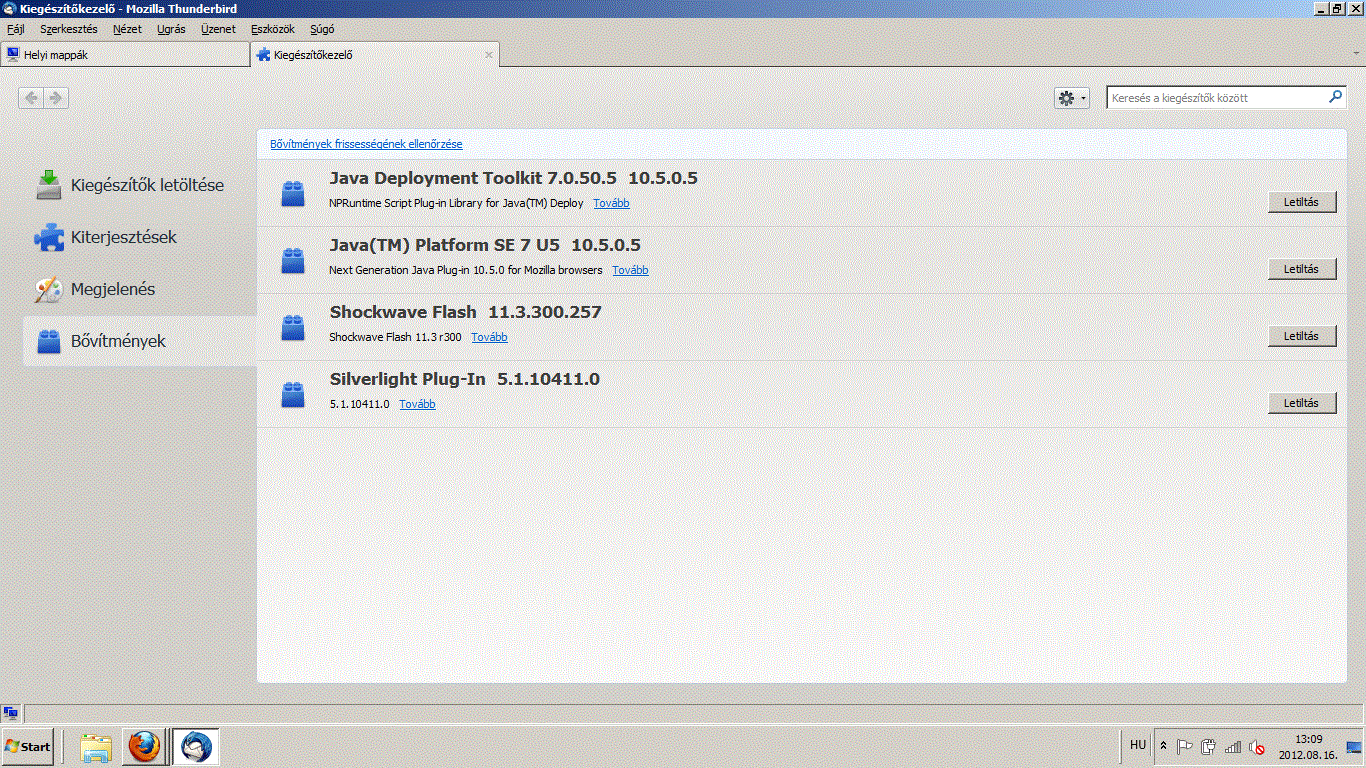This screenshot has height=768, width=1366.
Task: Open the gear tools dropdown
Action: click(x=1072, y=98)
